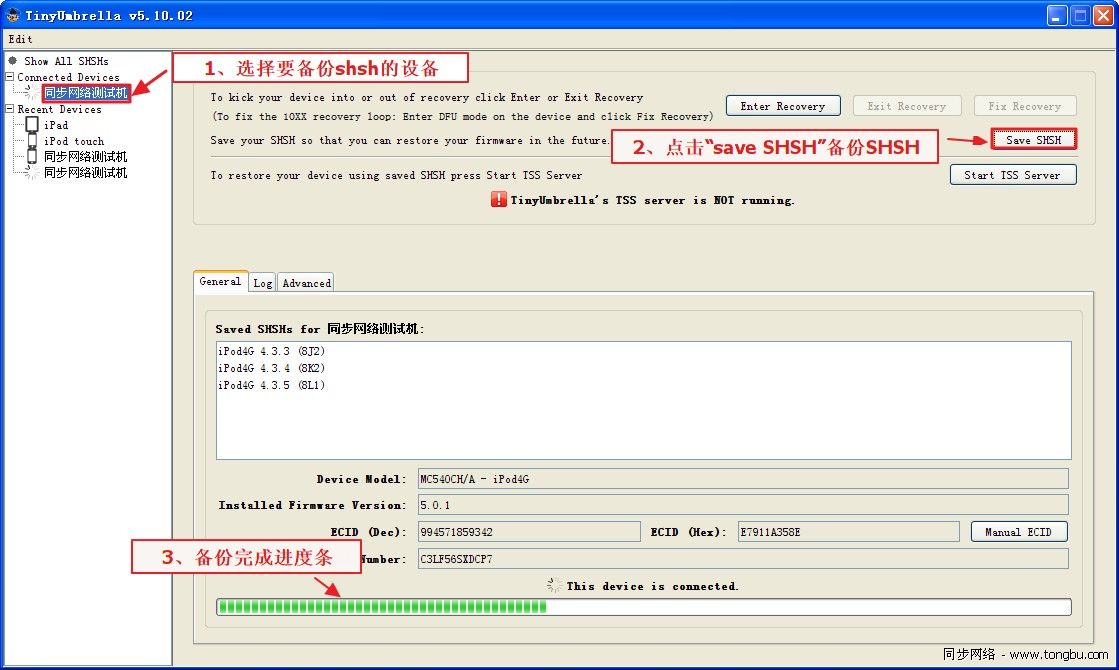This screenshot has width=1119, height=670.
Task: Click the Manual ECID button
Action: point(1018,532)
